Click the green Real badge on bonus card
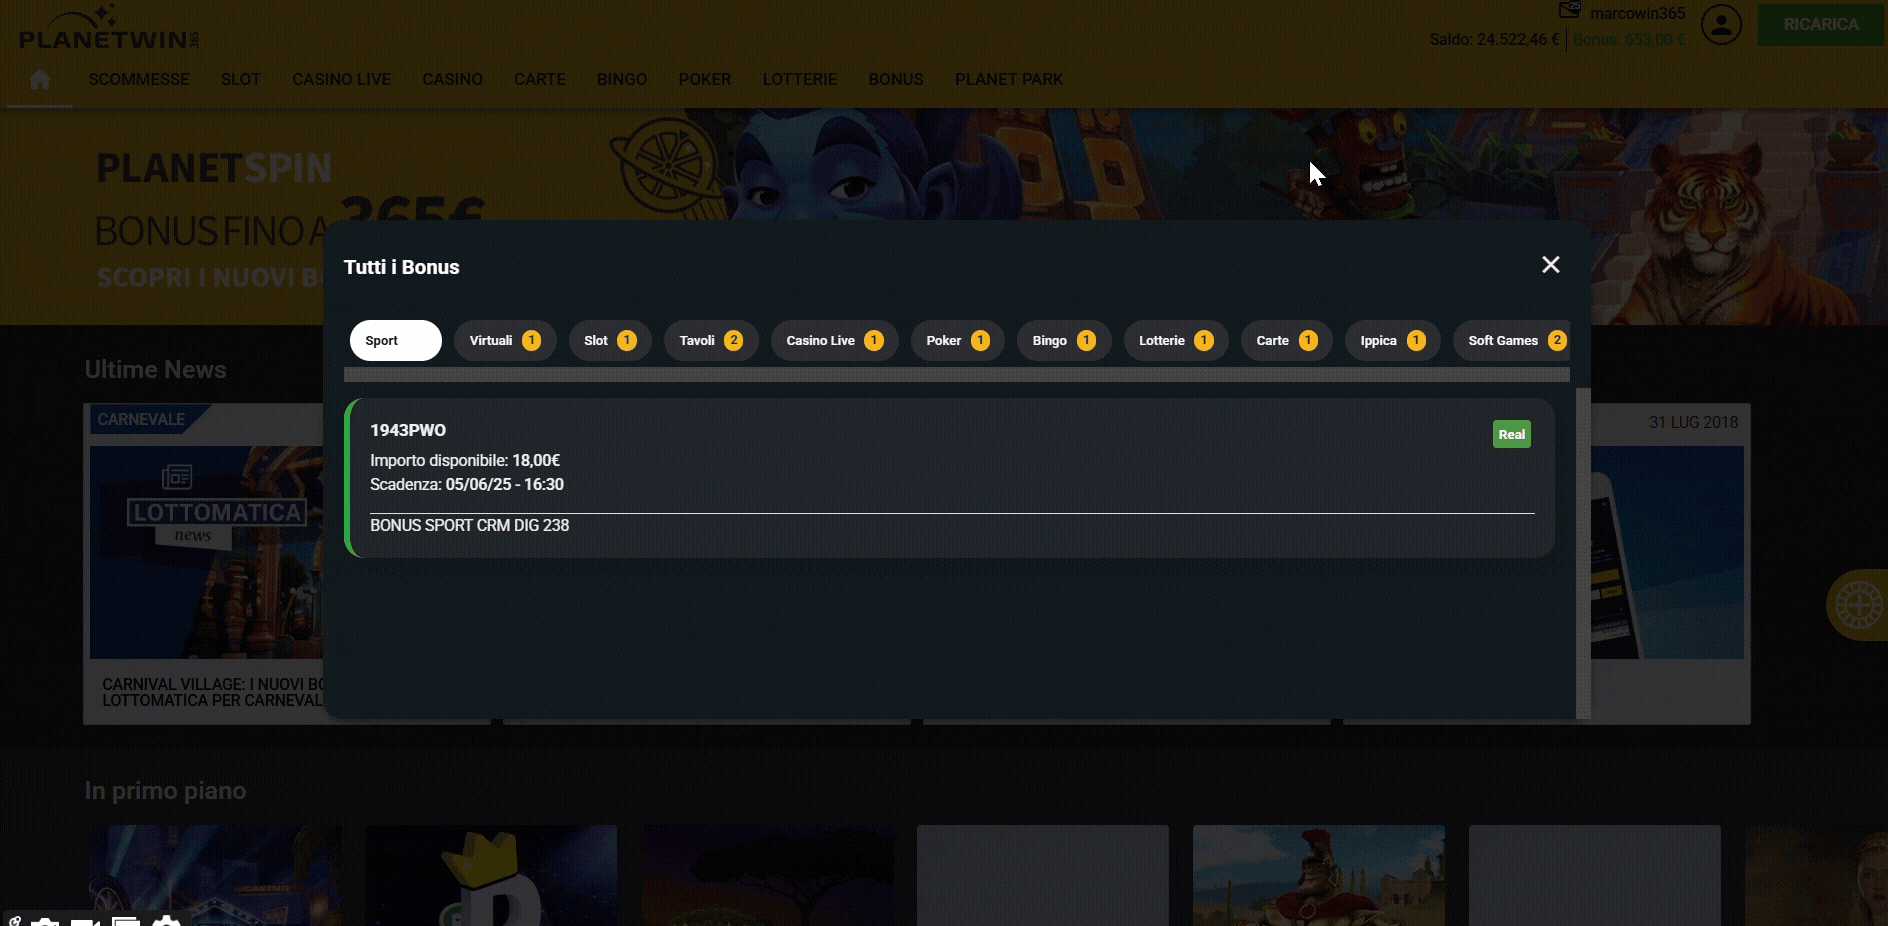1888x926 pixels. [1512, 434]
